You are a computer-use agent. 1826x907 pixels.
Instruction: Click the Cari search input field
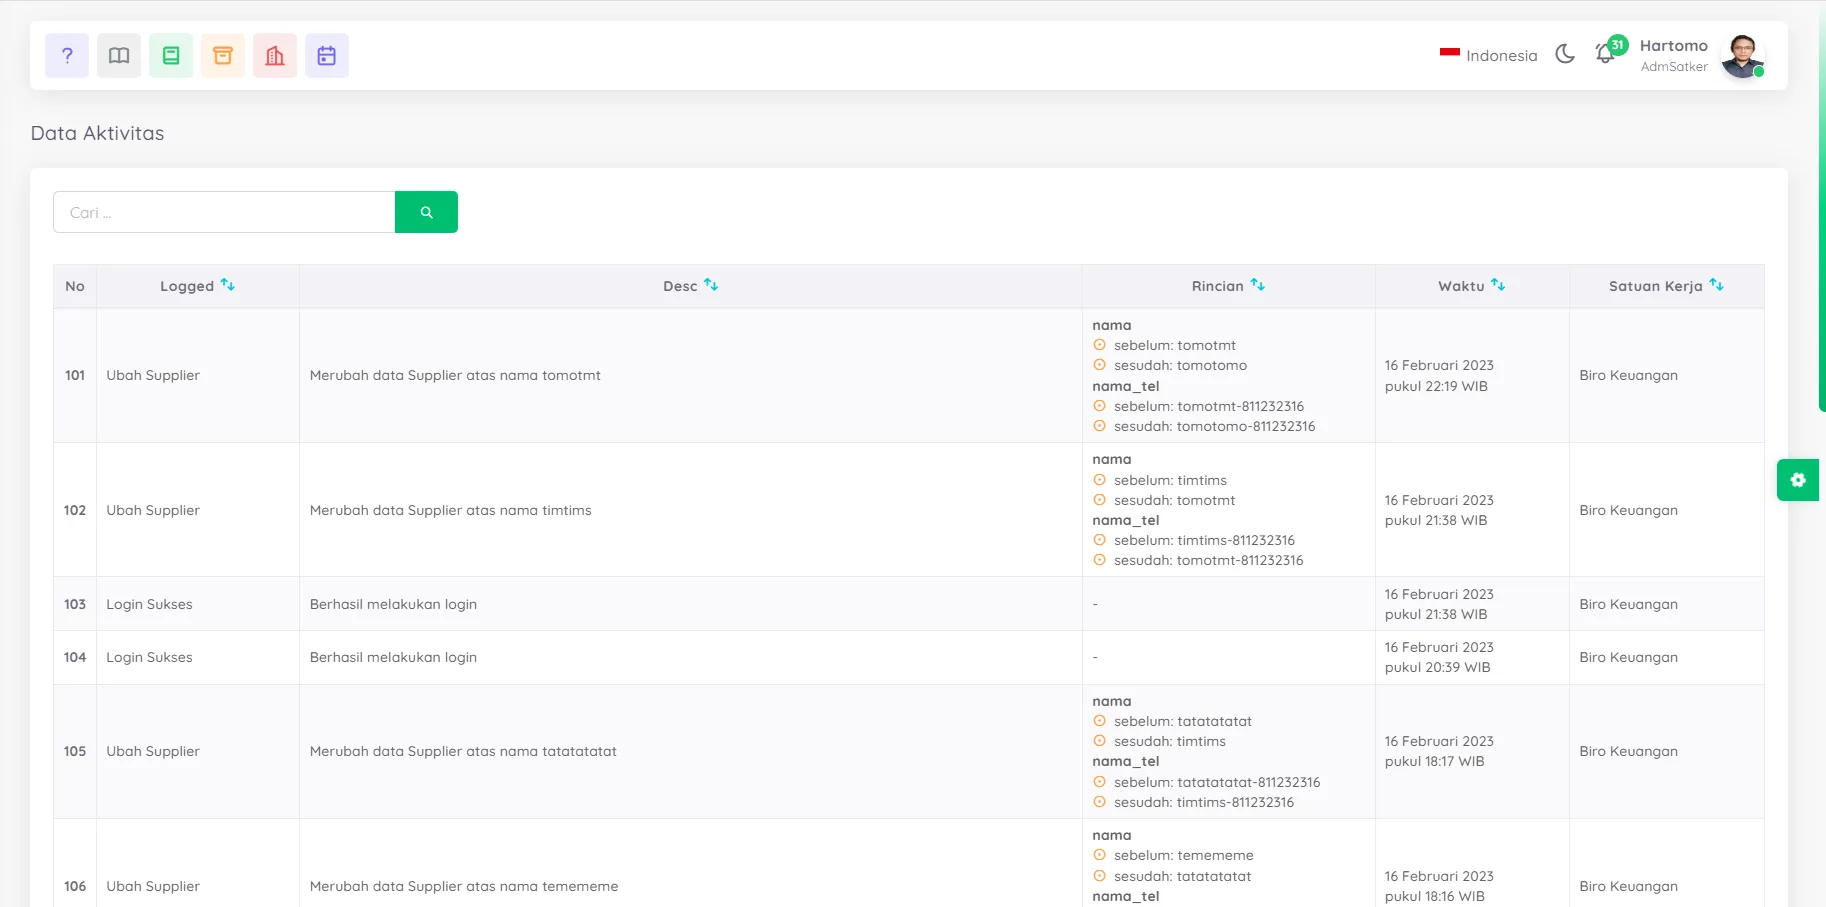(x=224, y=212)
